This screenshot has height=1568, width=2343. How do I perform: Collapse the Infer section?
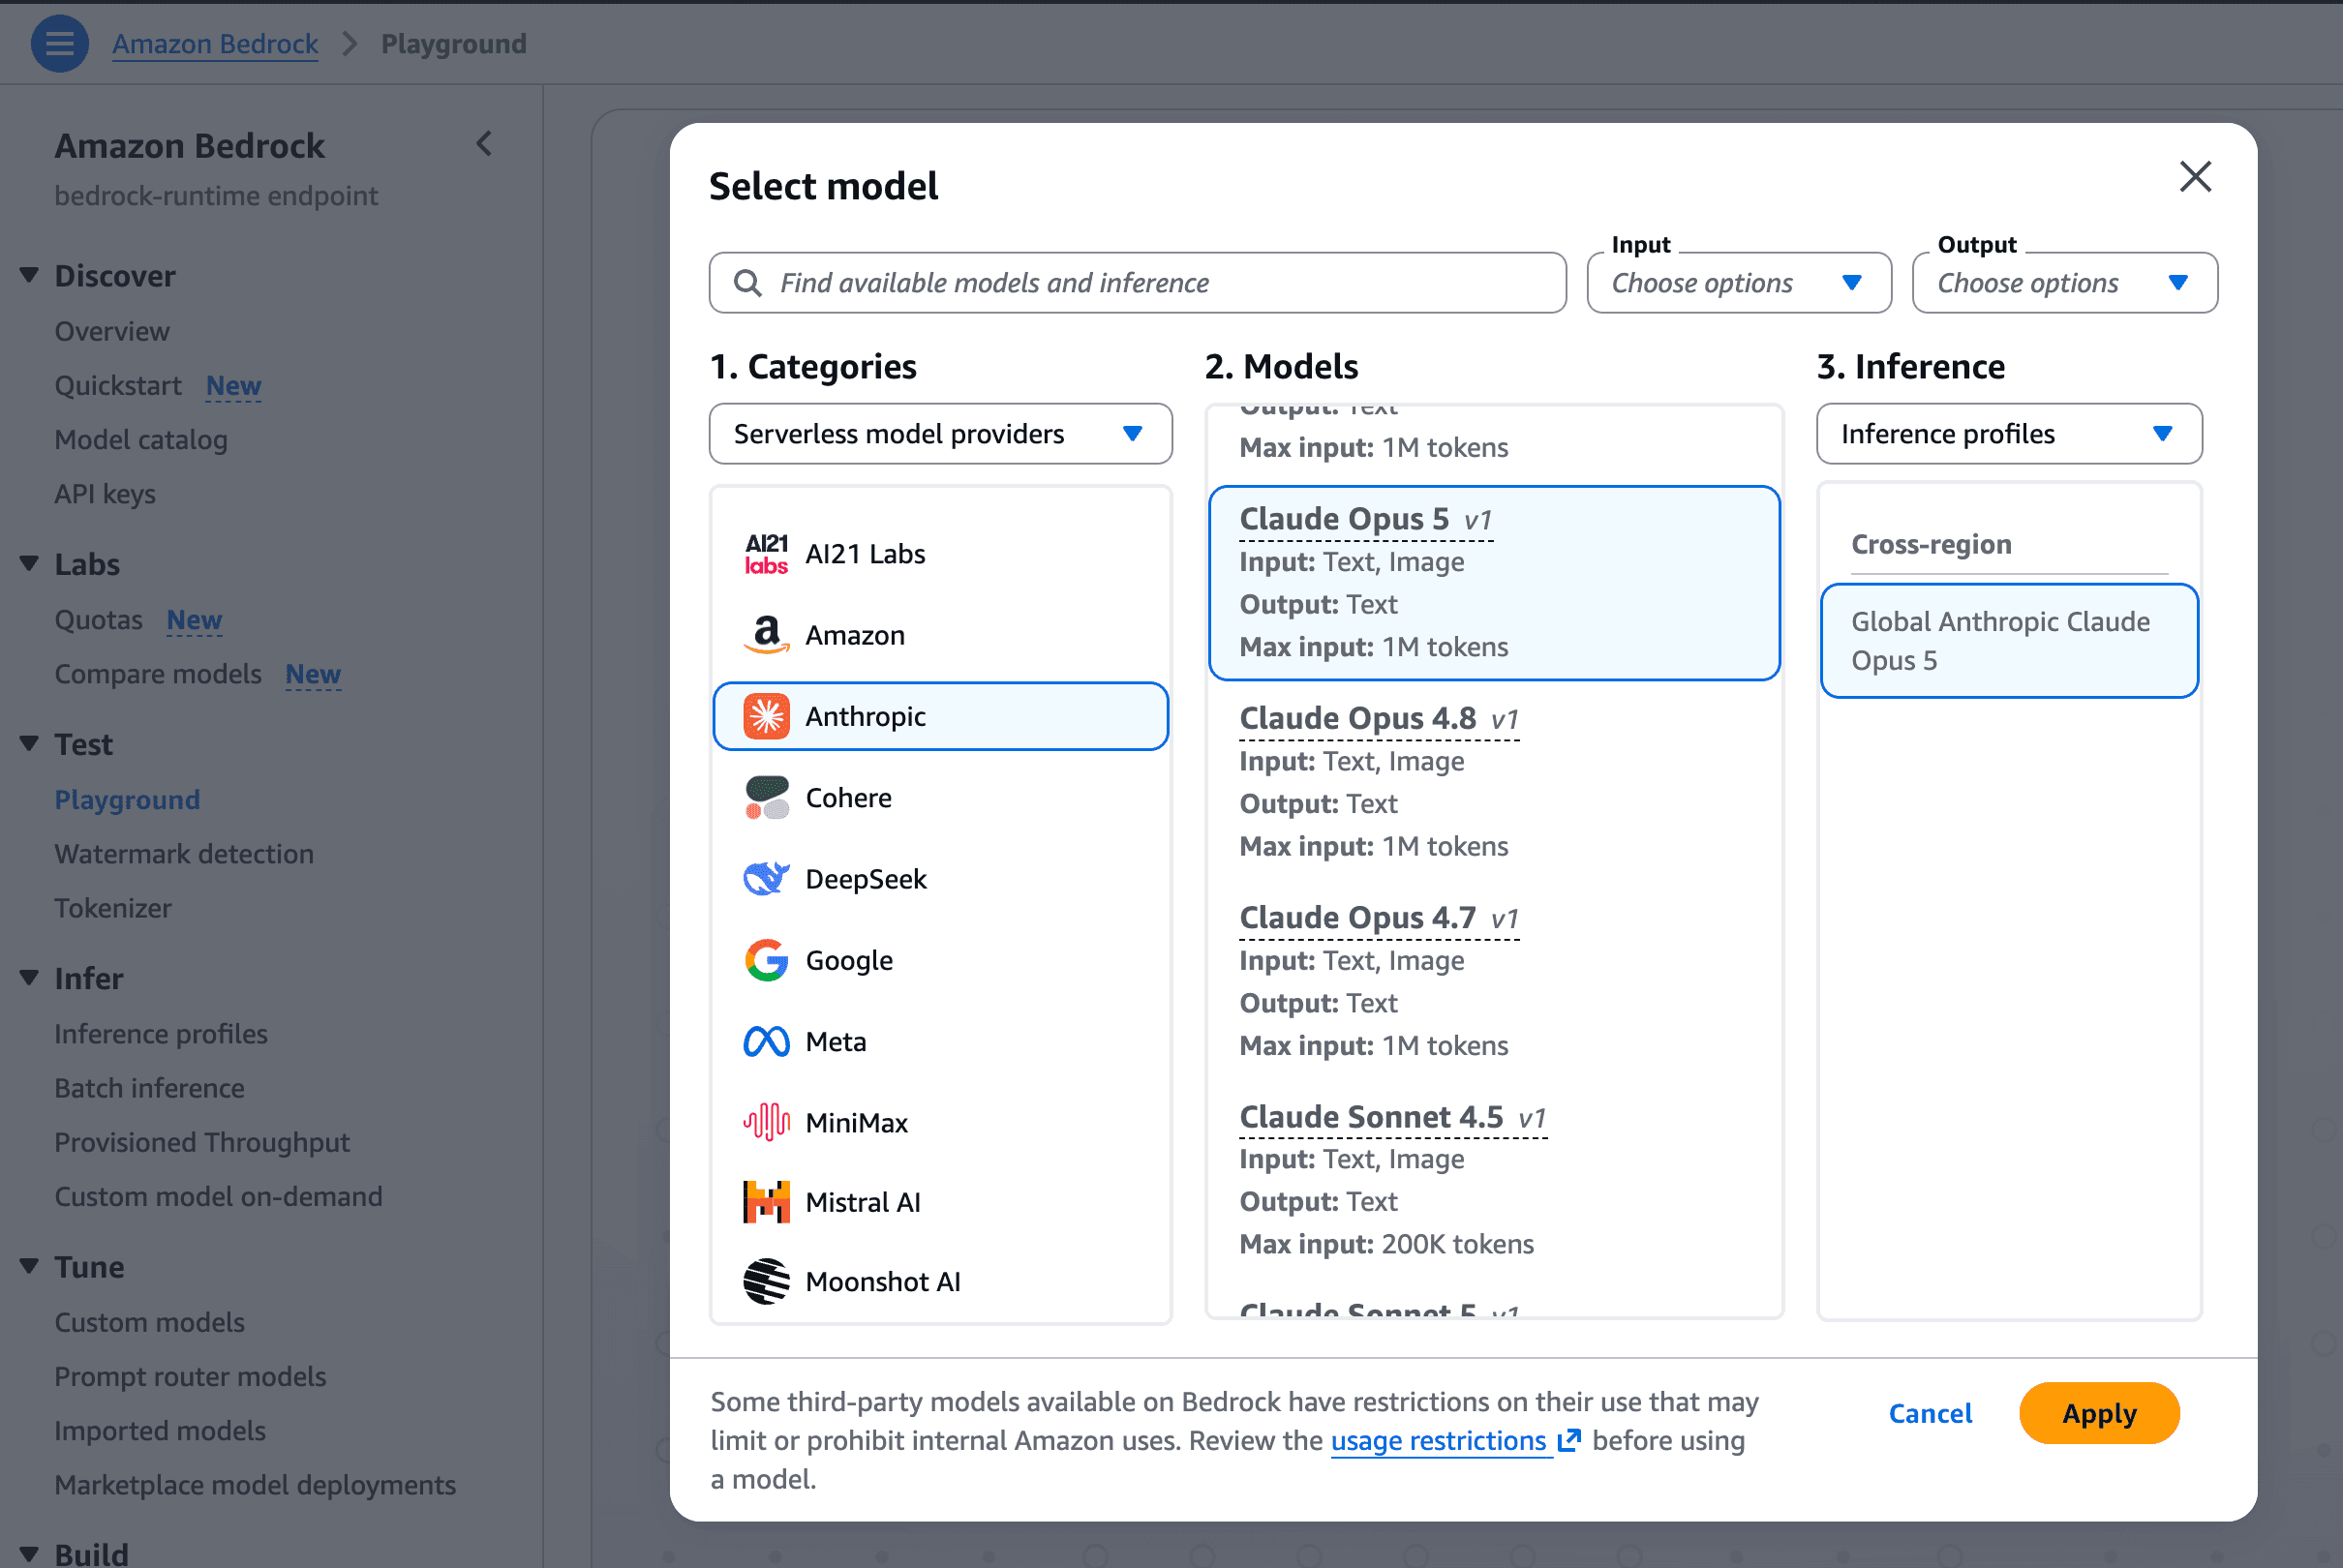(x=30, y=978)
